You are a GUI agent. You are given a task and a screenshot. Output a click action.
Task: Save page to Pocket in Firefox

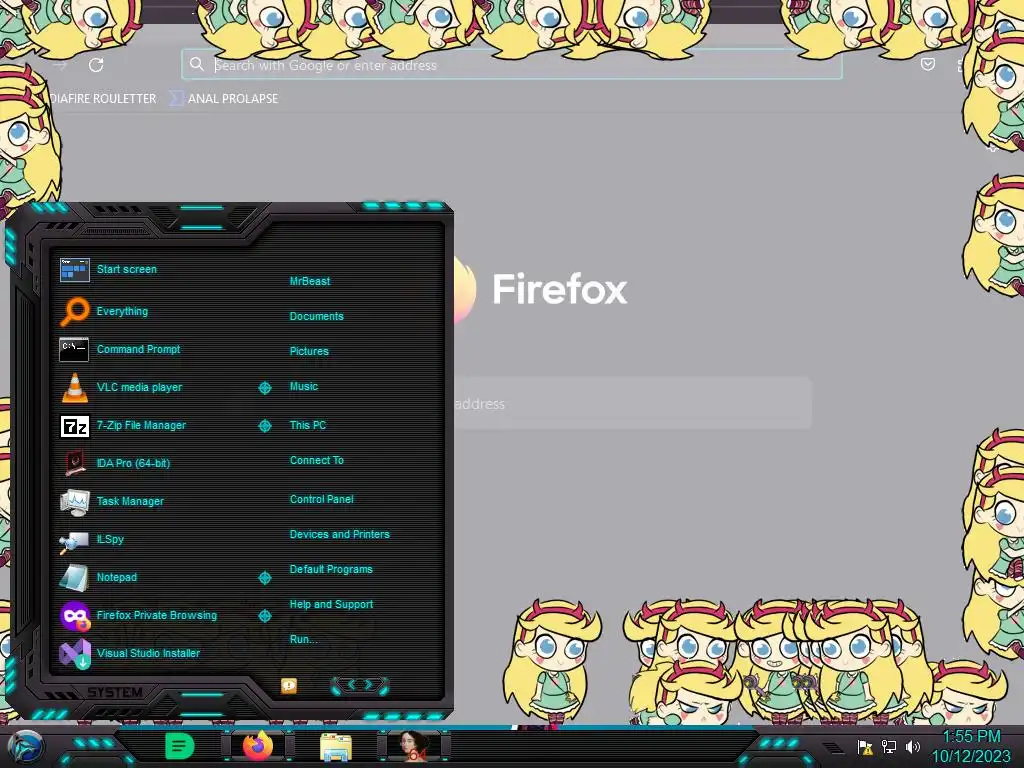pyautogui.click(x=927, y=64)
